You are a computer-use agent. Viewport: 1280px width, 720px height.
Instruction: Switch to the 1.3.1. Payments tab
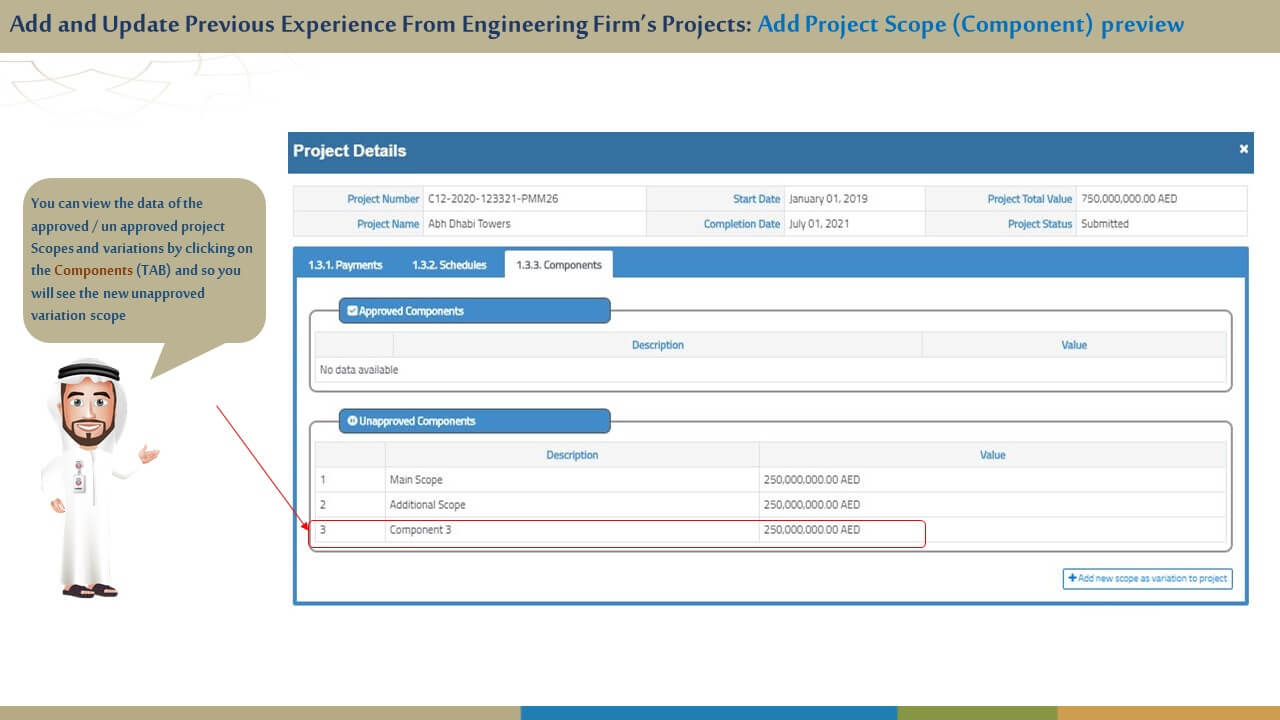click(345, 265)
